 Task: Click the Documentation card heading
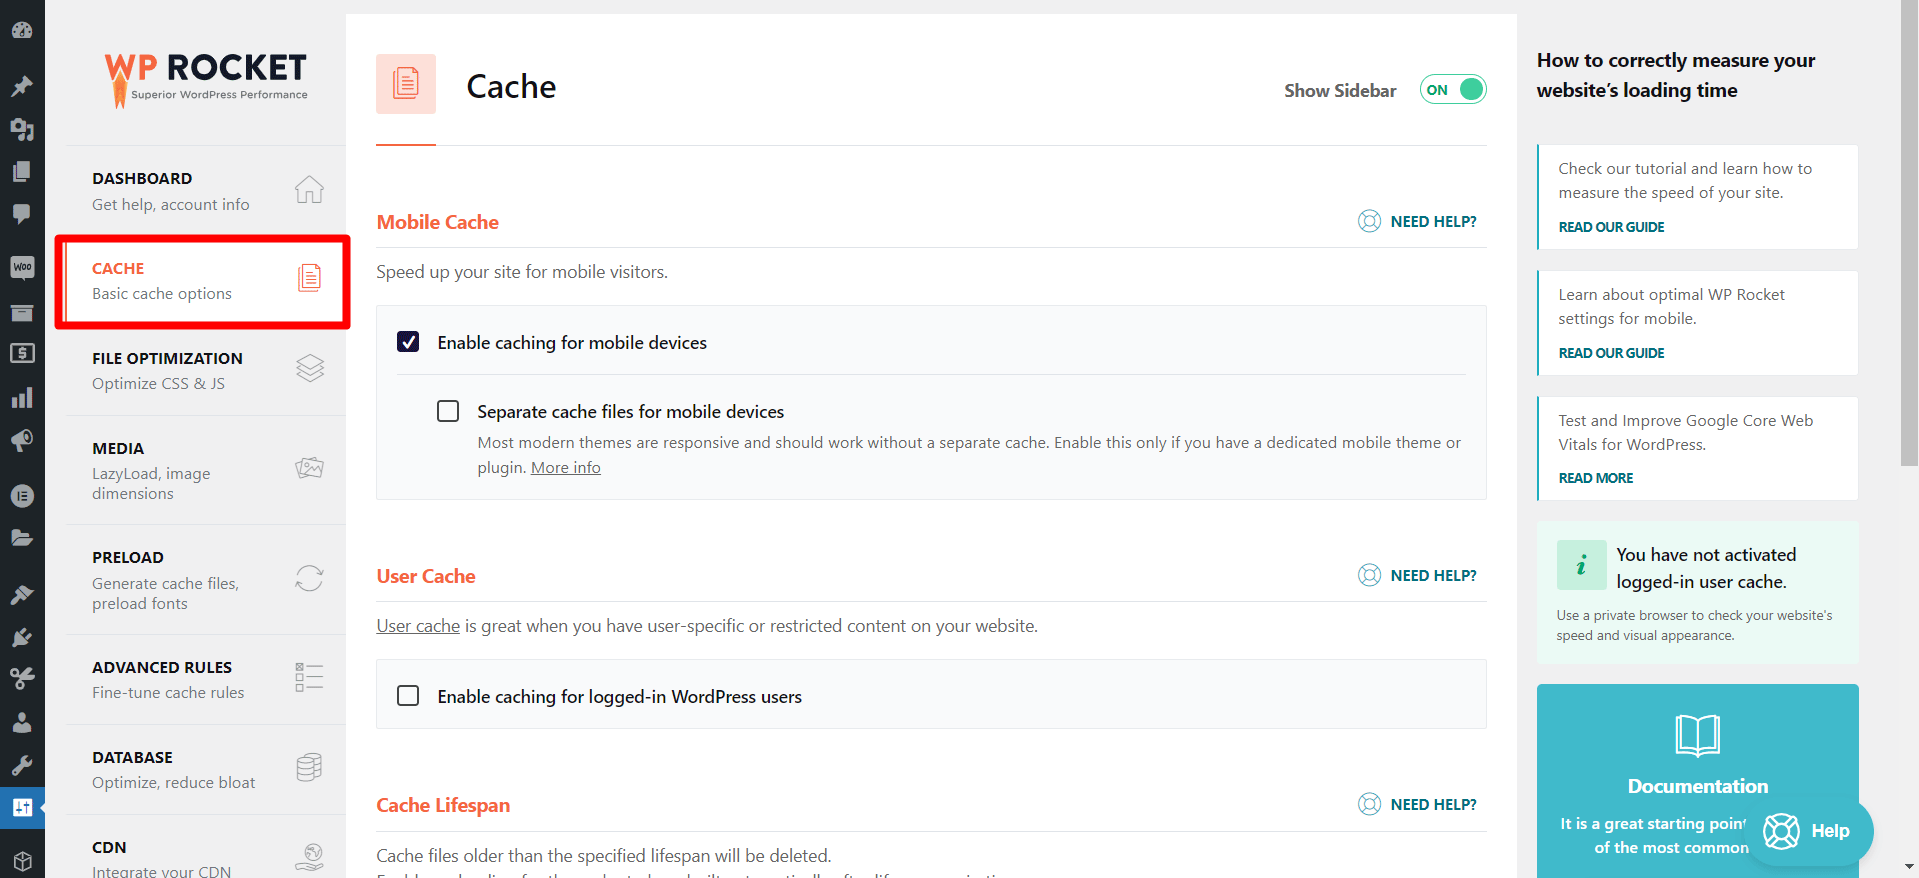click(1697, 786)
